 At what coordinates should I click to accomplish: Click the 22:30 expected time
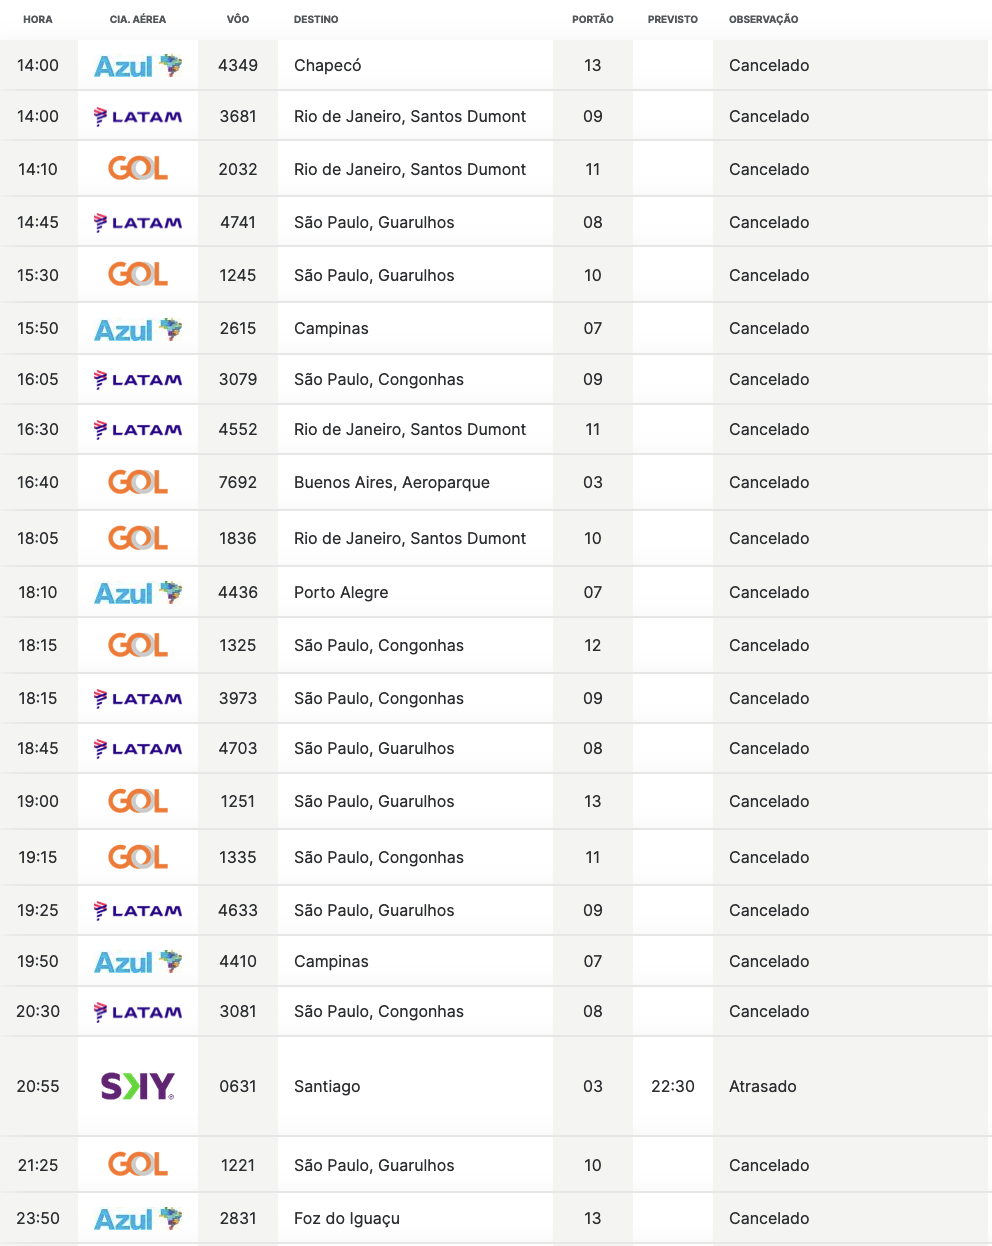(x=673, y=1086)
